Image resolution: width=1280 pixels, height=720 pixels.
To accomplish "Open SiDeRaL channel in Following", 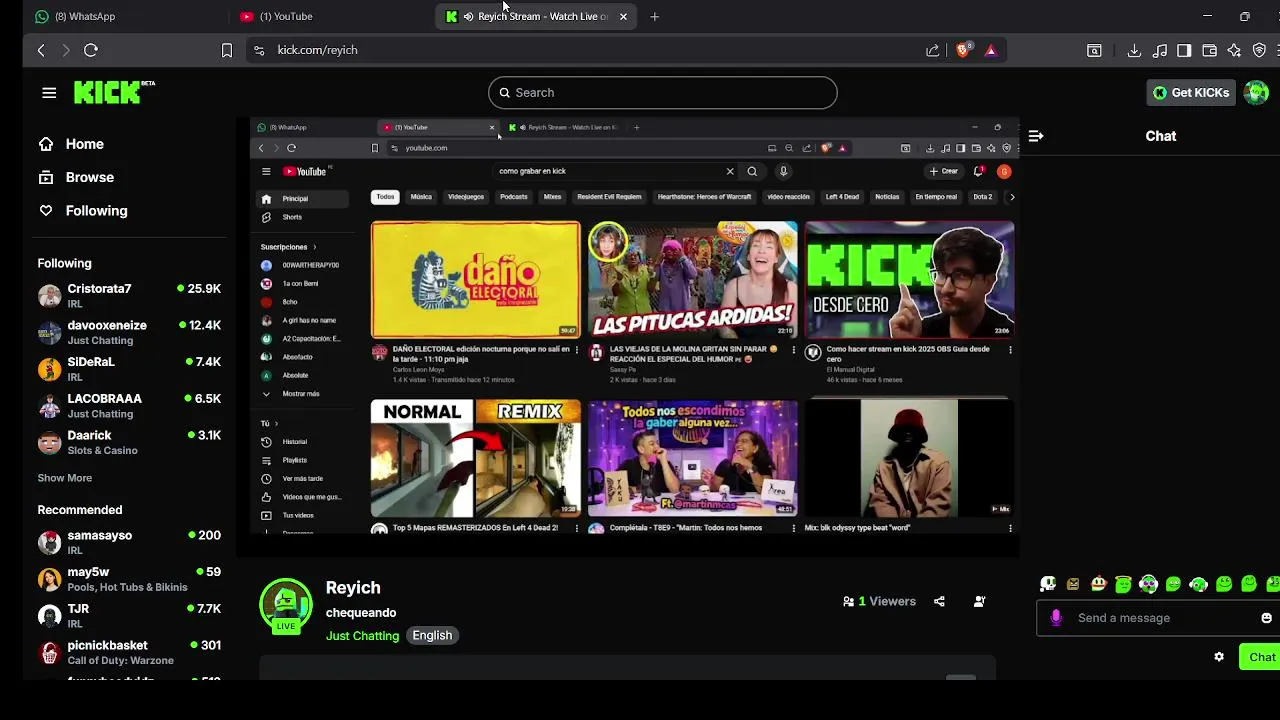I will (x=129, y=369).
